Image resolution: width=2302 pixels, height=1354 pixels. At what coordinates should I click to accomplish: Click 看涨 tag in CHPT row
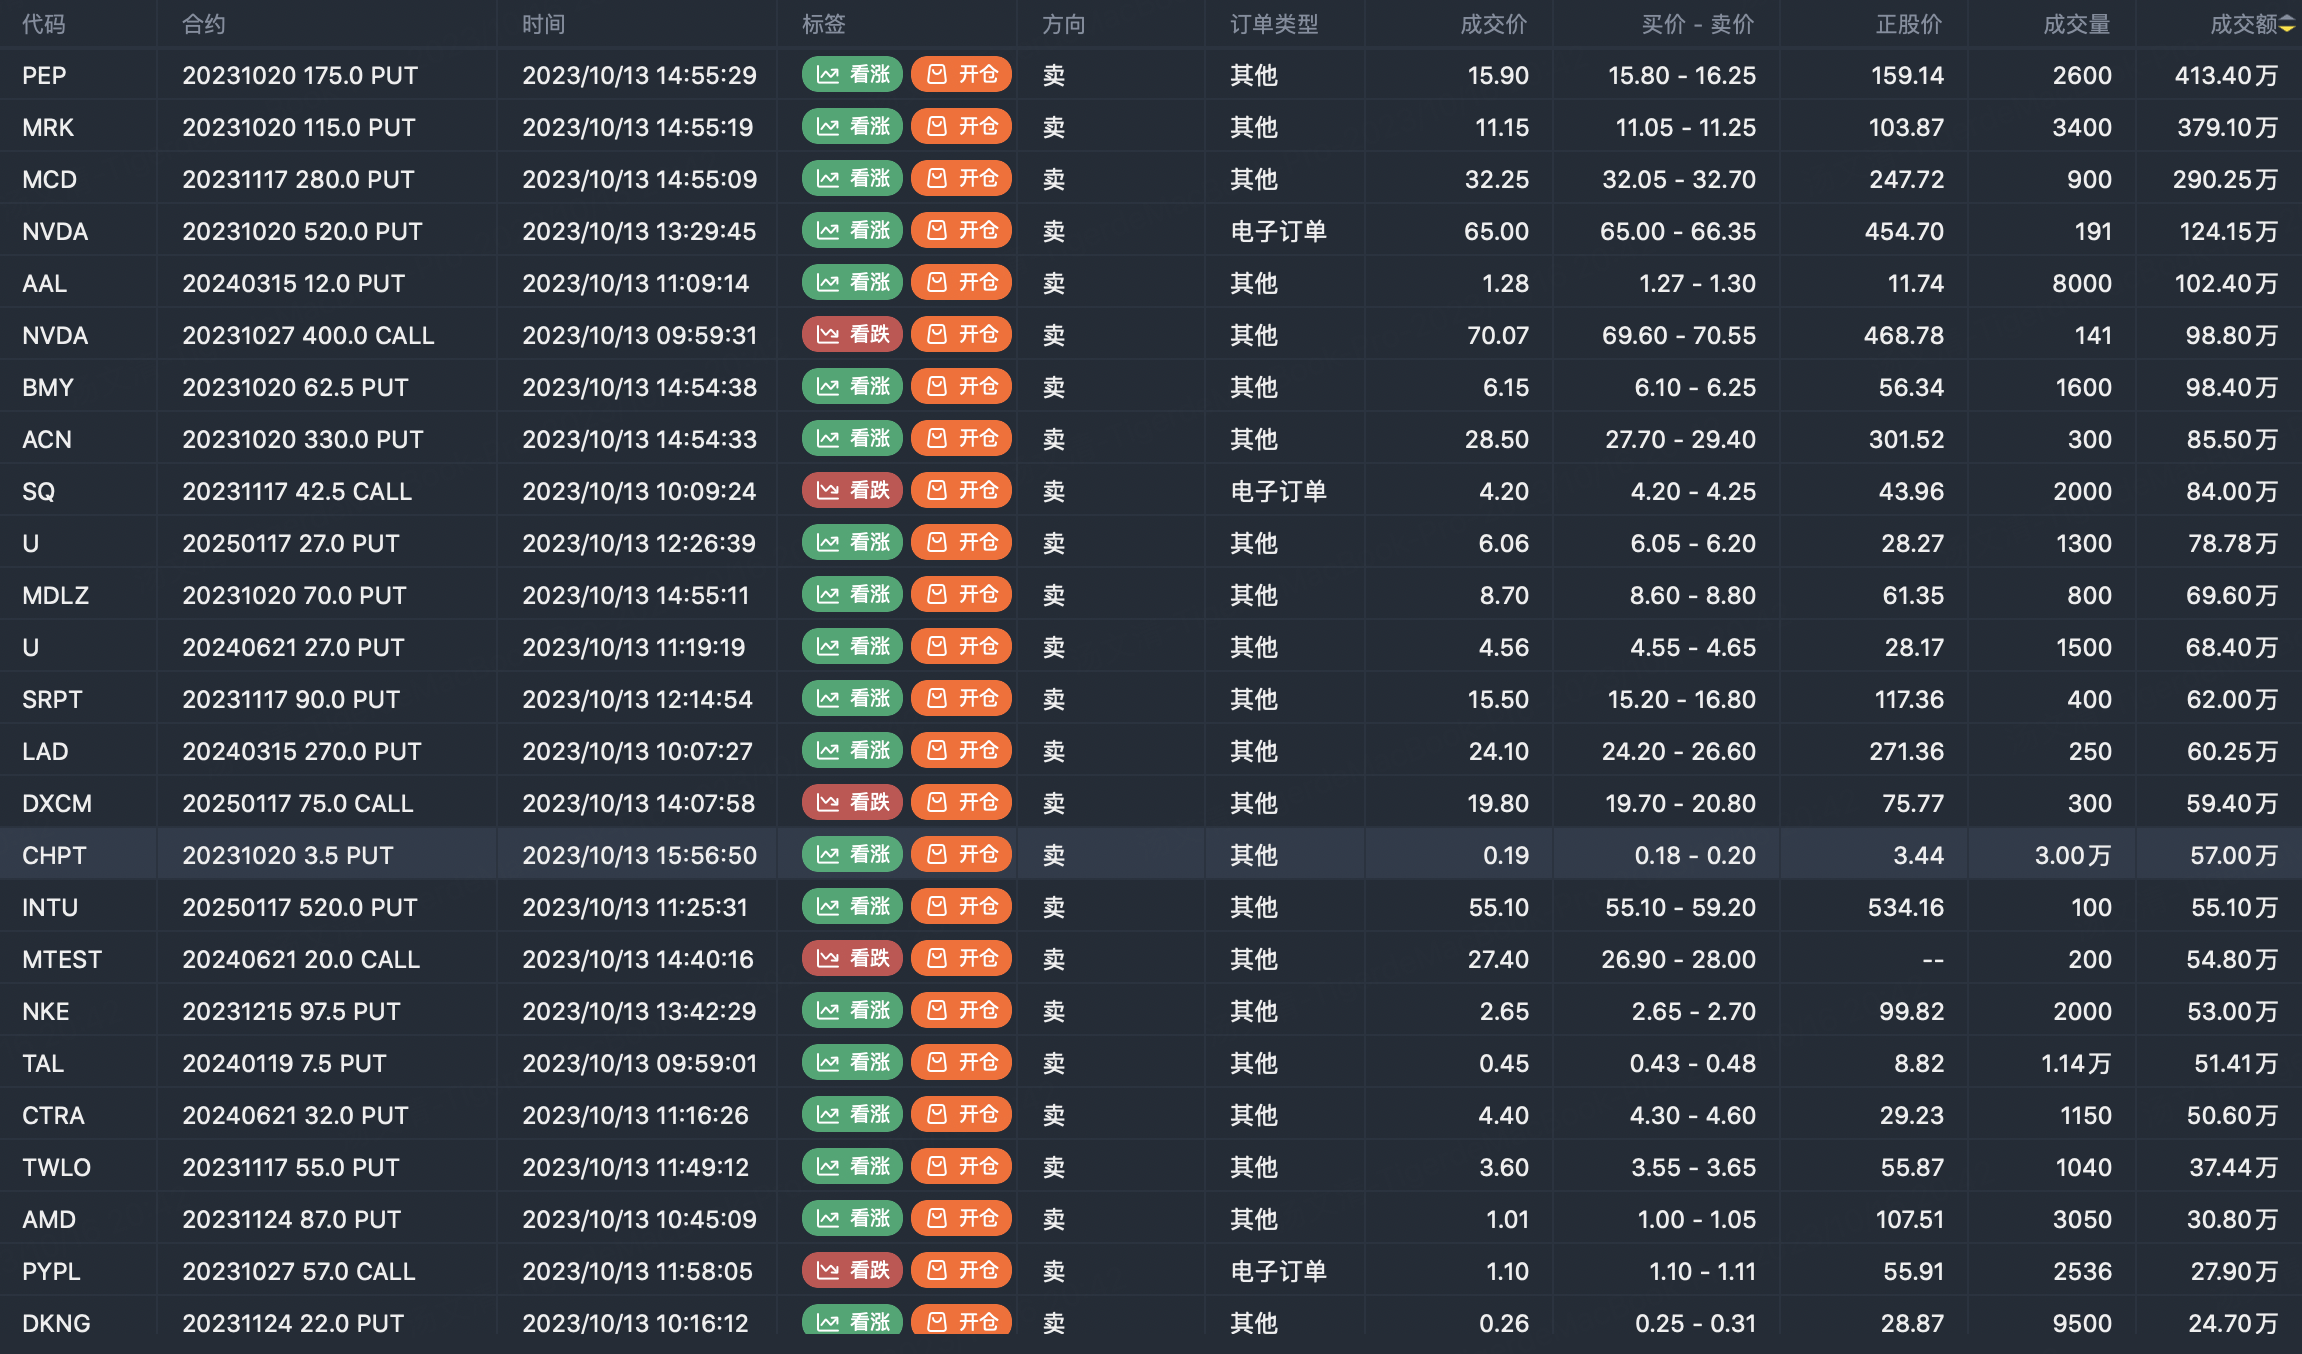(852, 855)
